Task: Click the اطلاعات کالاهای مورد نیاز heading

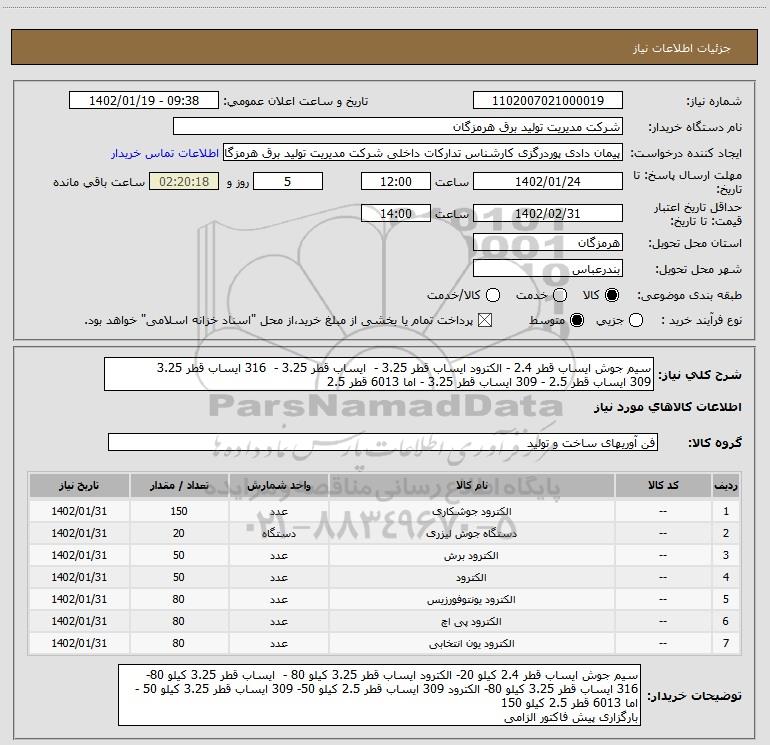Action: [x=667, y=407]
